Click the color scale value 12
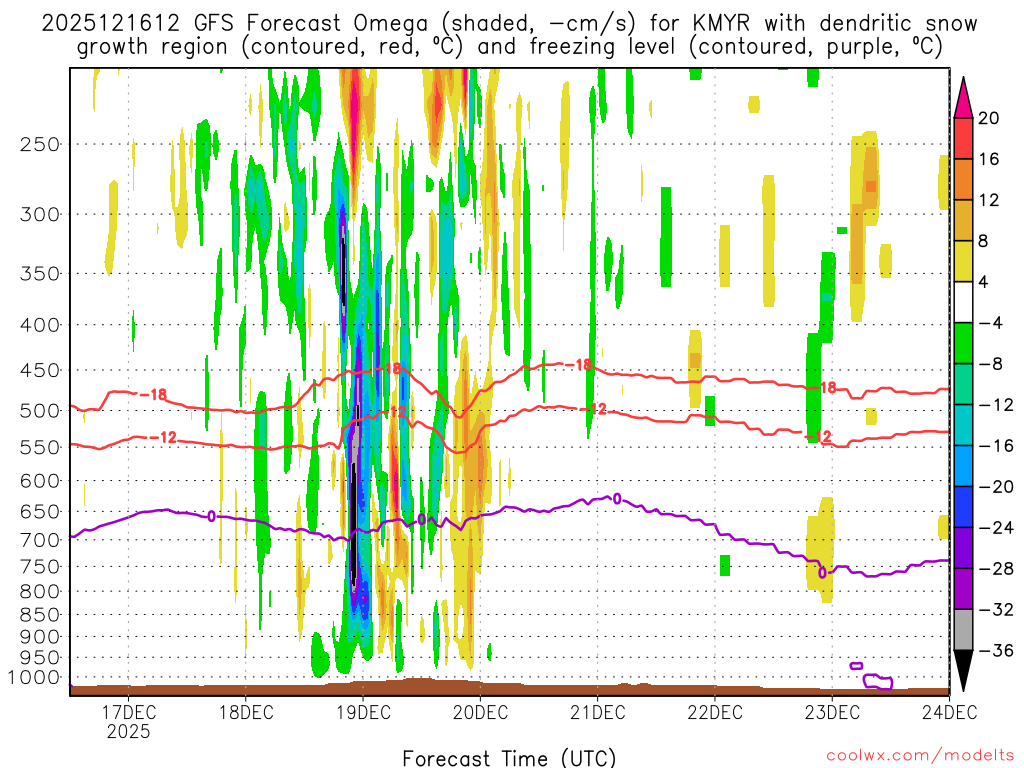This screenshot has width=1024, height=768. [x=989, y=200]
